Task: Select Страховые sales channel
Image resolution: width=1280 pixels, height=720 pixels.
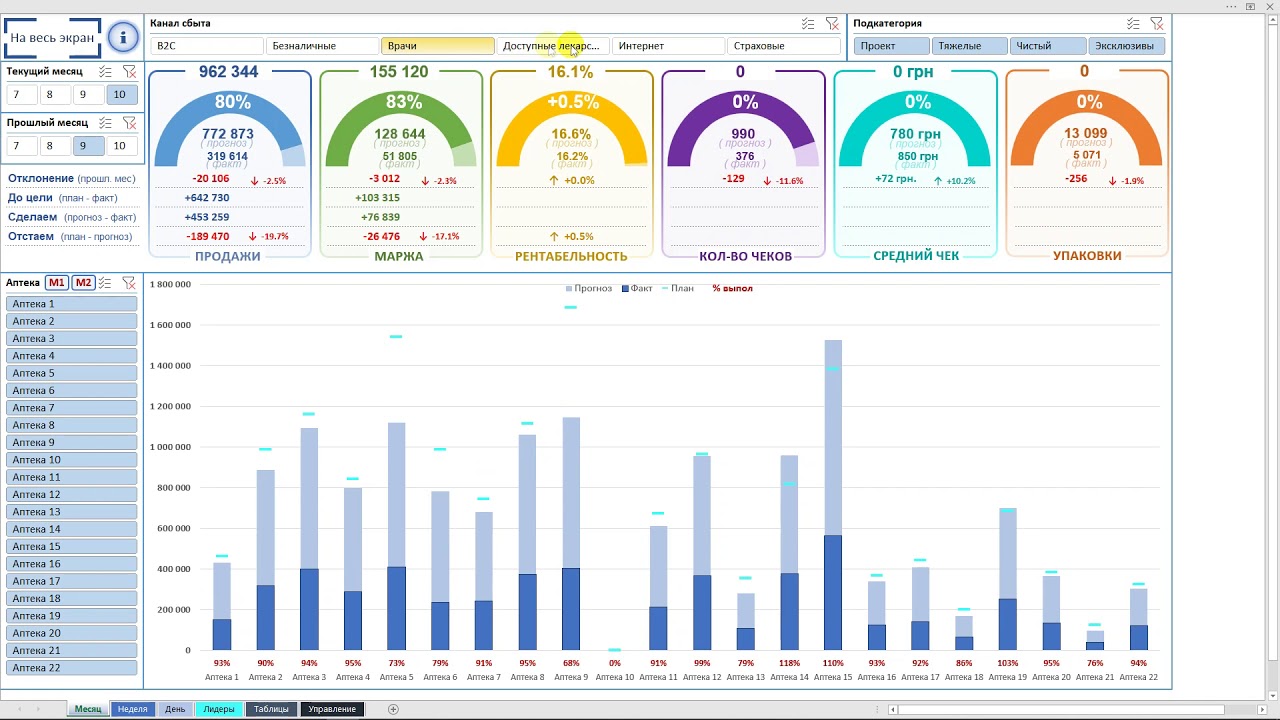Action: [x=782, y=46]
